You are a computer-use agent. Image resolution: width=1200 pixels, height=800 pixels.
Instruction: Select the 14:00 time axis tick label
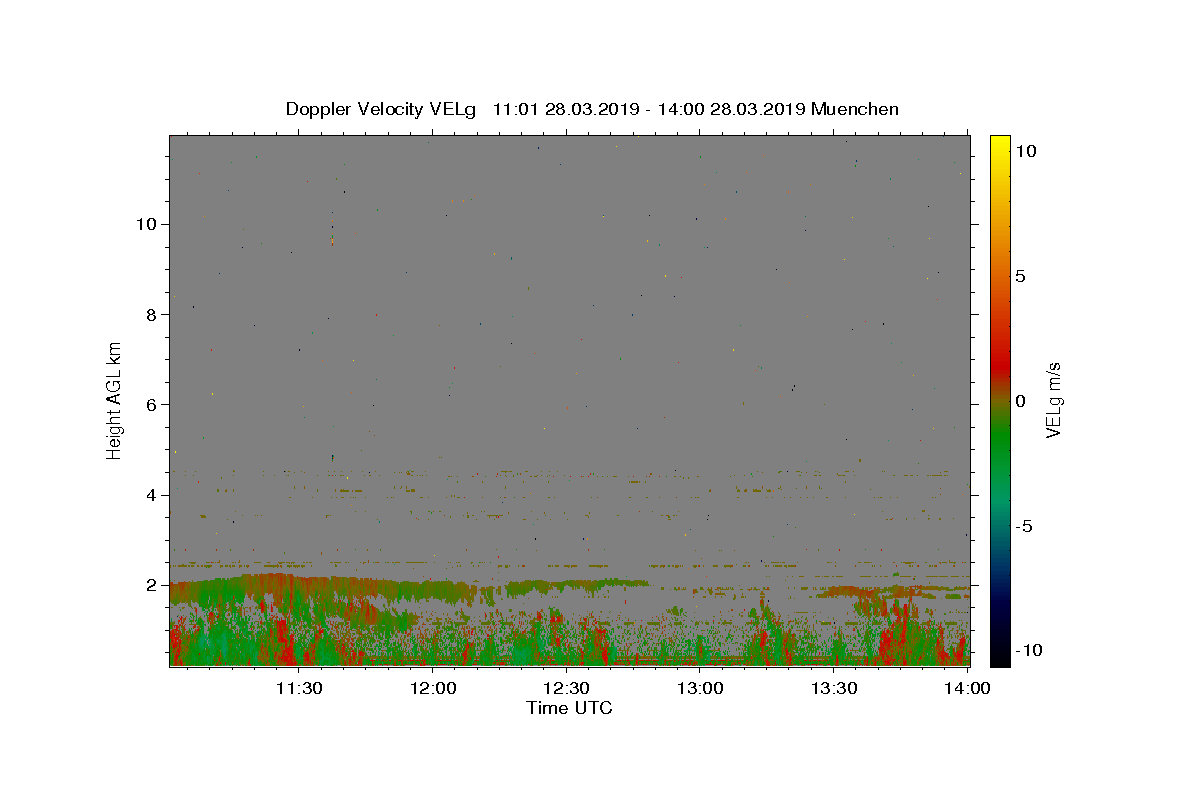[x=968, y=688]
